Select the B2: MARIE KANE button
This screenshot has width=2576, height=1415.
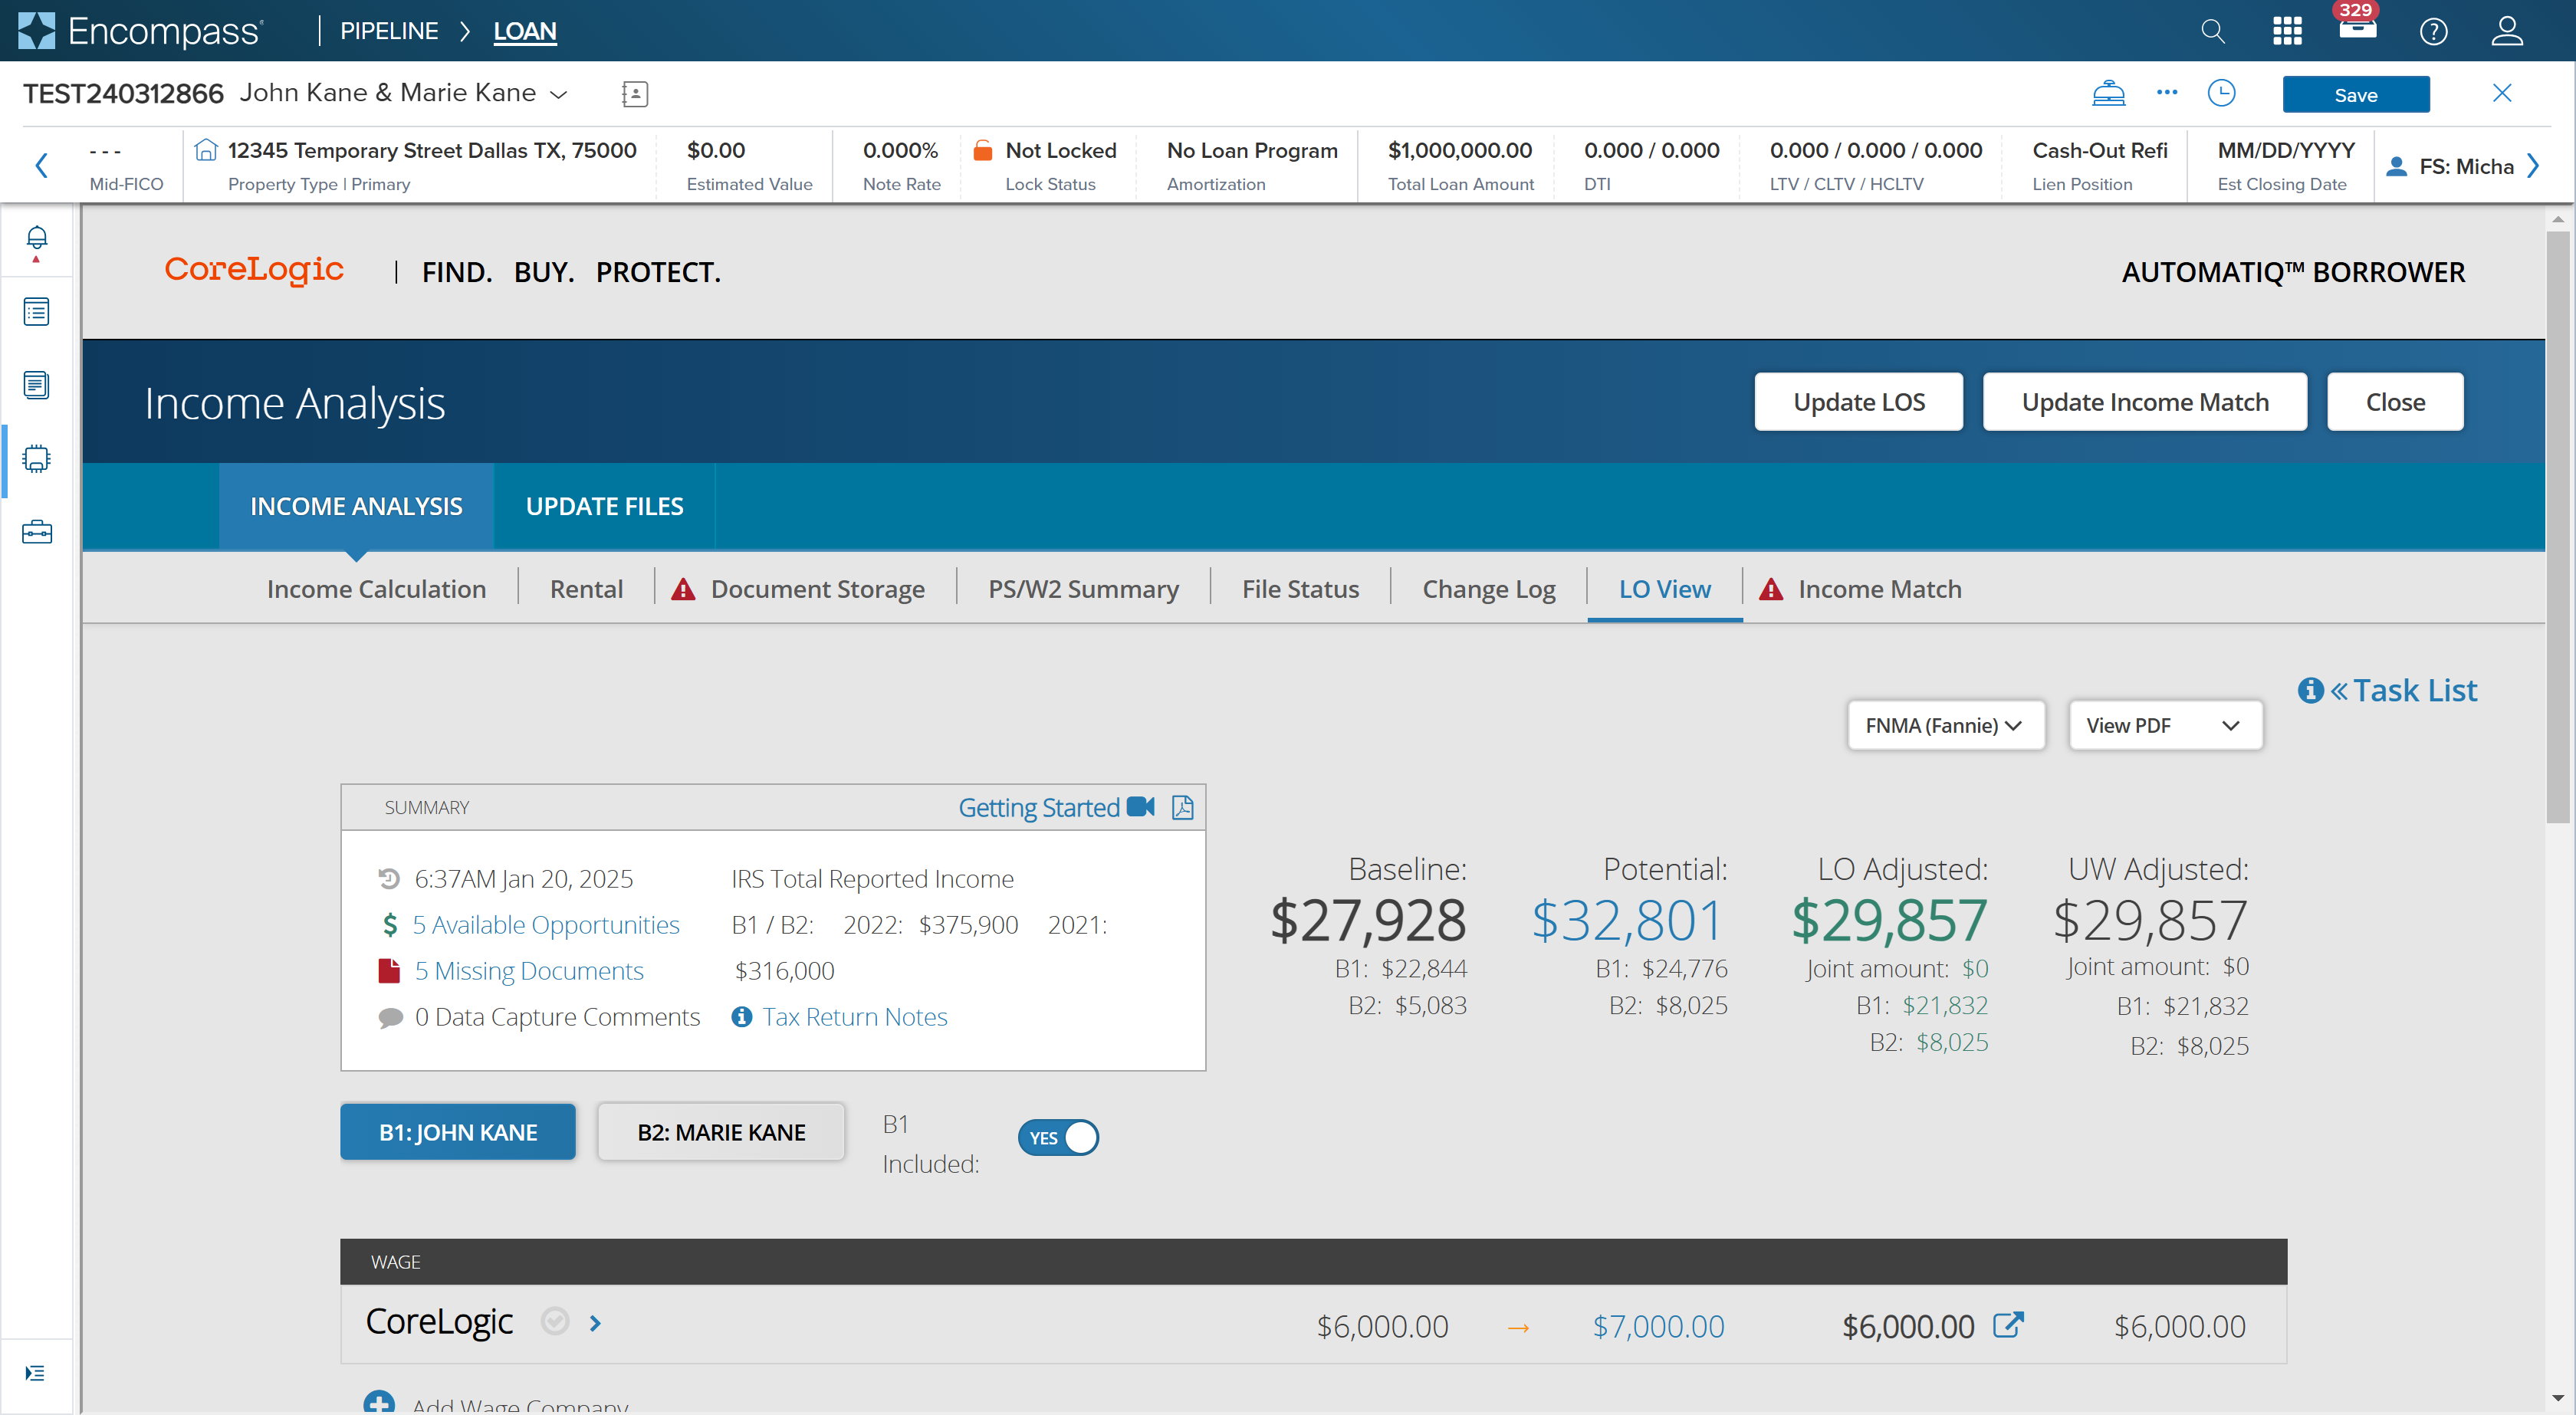[721, 1131]
